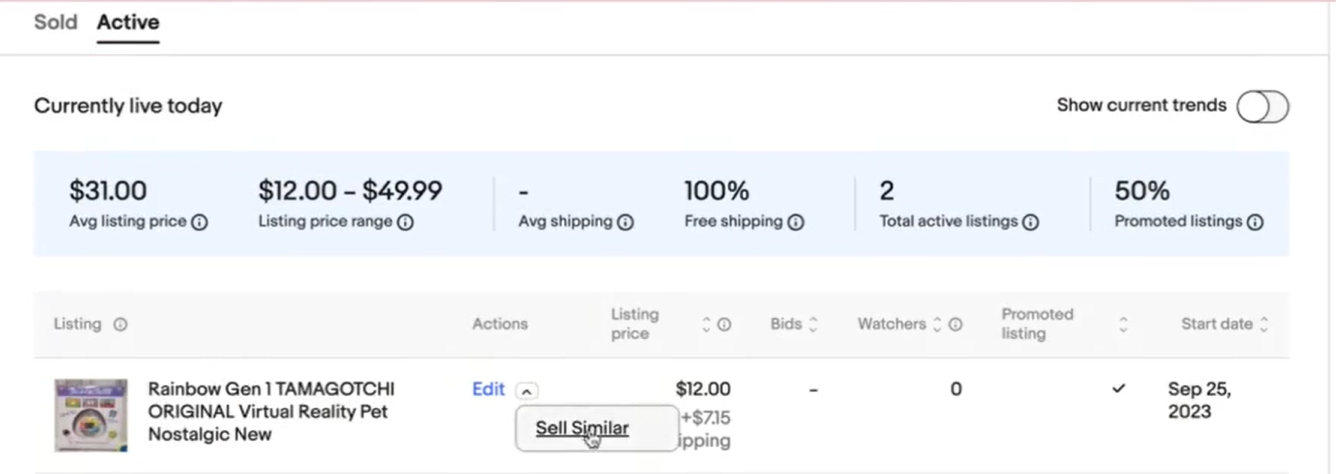This screenshot has height=474, width=1336.
Task: Sort listings by Bids column
Action: click(x=813, y=324)
